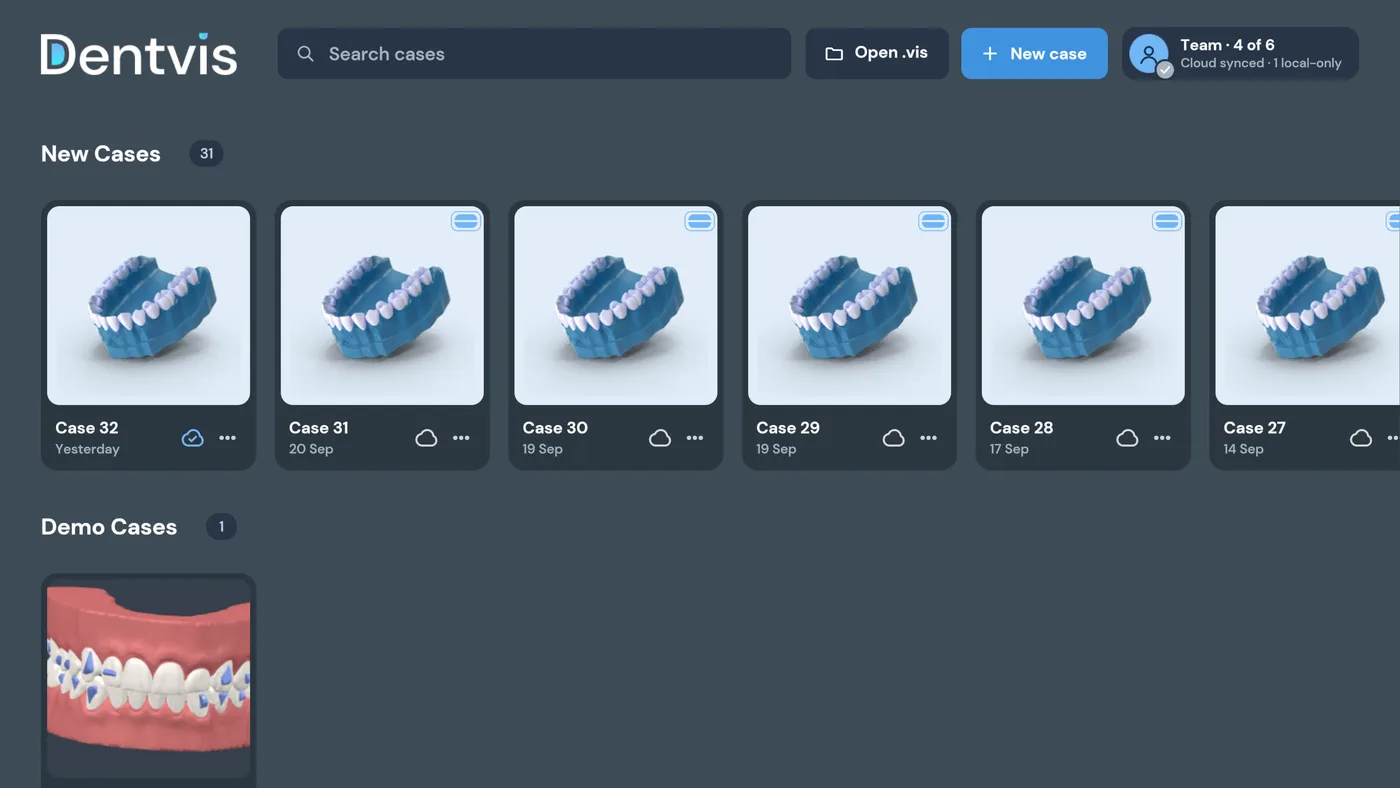Open the Case 30 thumbnail
This screenshot has width=1400, height=788.
coord(616,305)
